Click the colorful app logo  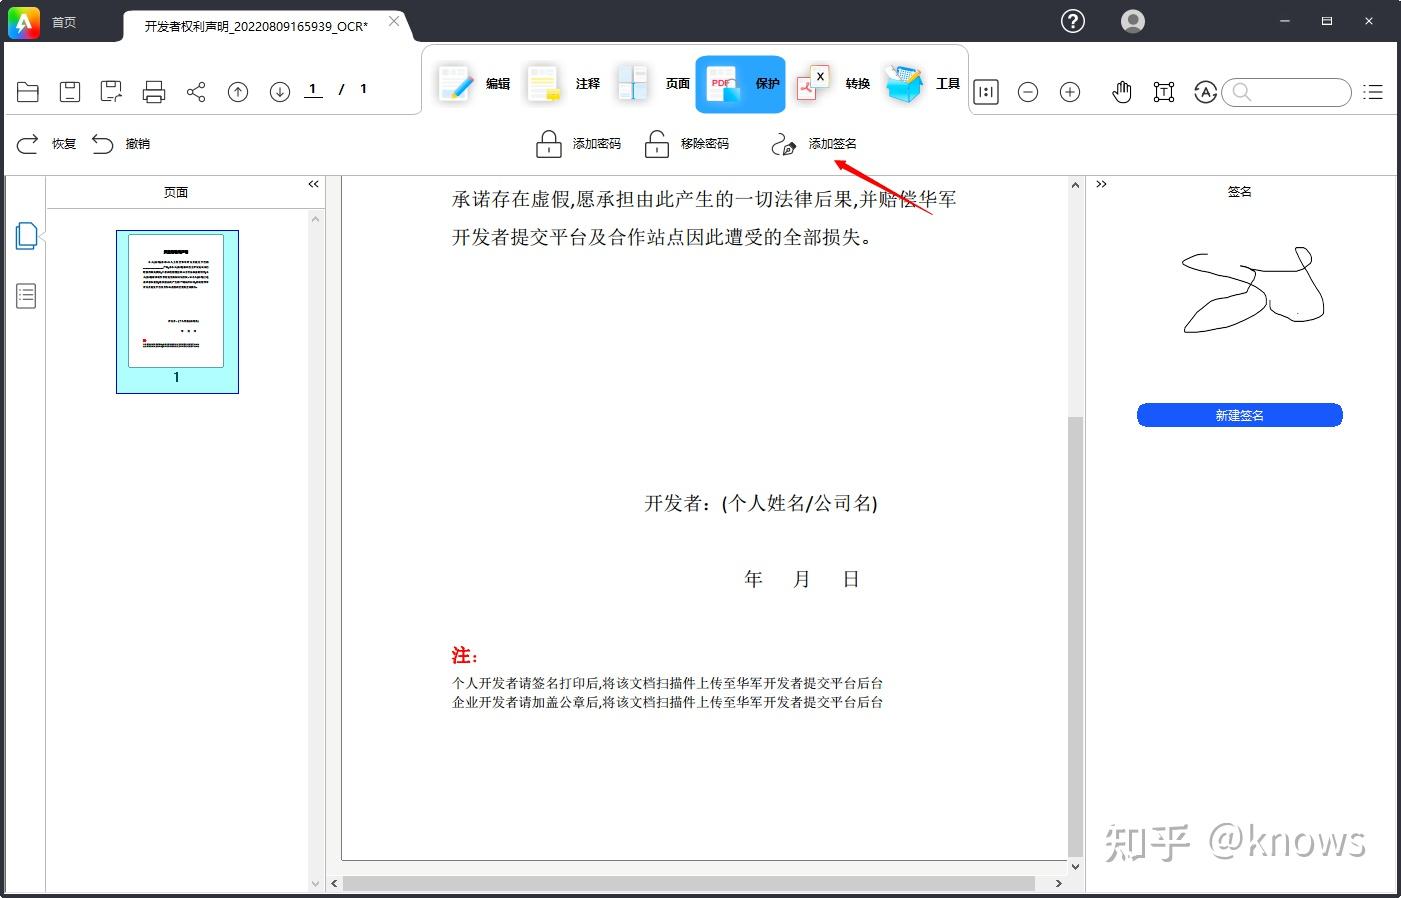(x=23, y=22)
